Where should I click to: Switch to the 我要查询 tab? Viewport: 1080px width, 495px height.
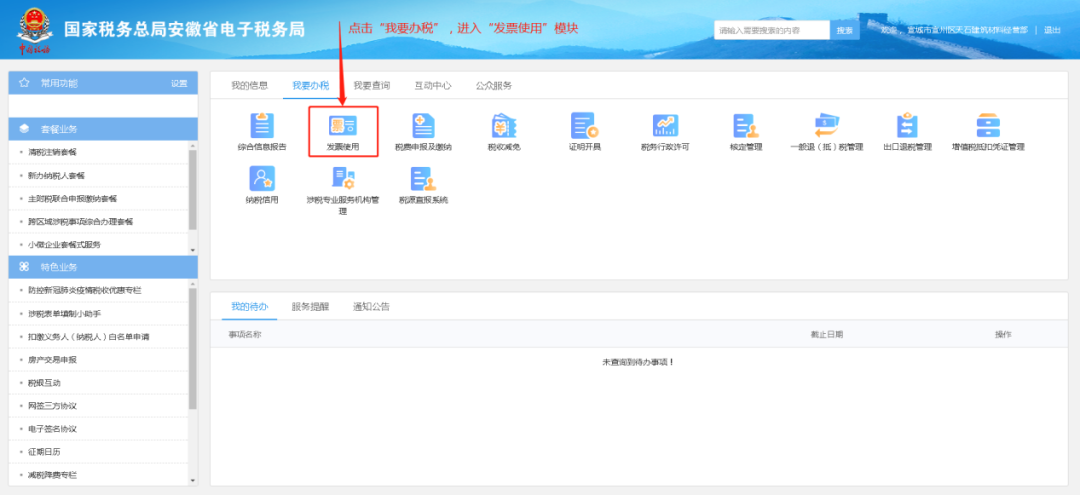tap(372, 85)
